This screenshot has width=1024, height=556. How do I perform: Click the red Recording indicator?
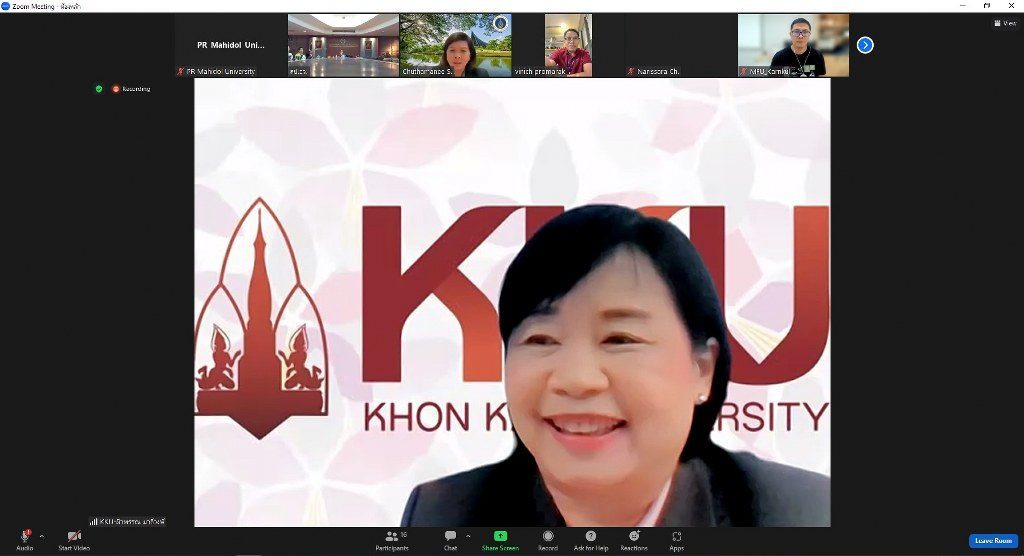[131, 89]
